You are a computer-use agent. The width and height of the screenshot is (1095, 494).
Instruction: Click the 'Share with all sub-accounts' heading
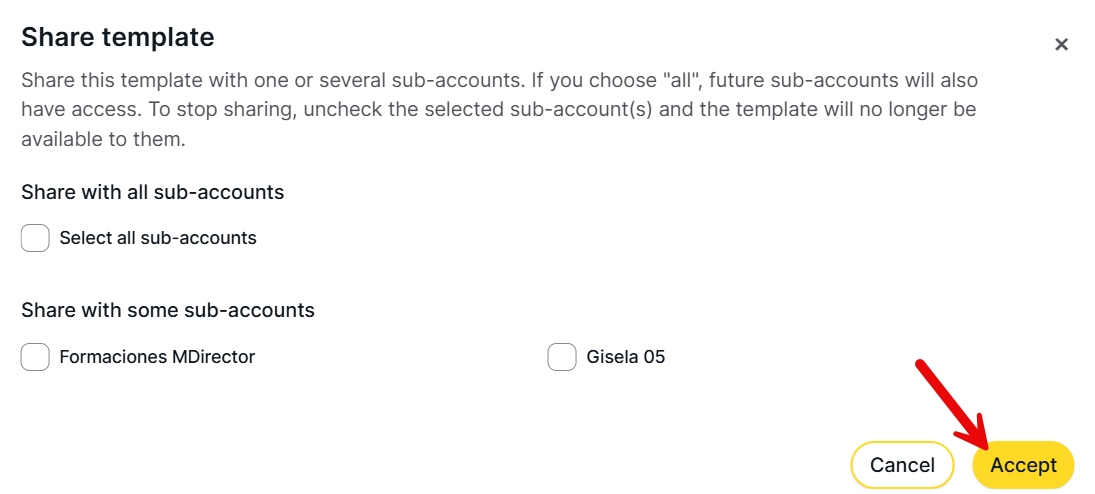coord(153,192)
